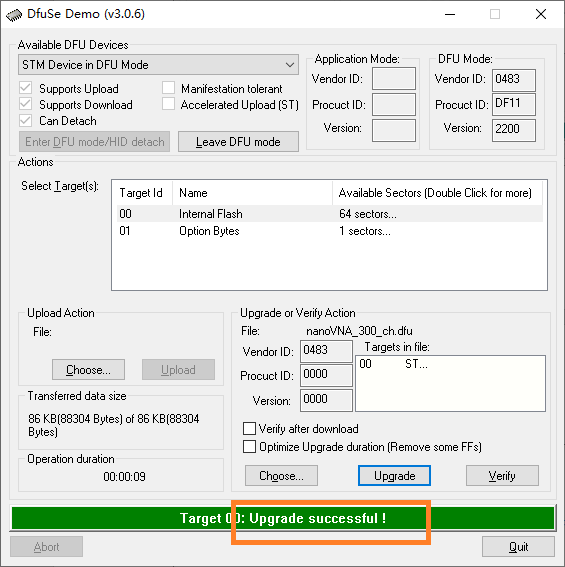Minimize the DfuSe Demo window

450,14
